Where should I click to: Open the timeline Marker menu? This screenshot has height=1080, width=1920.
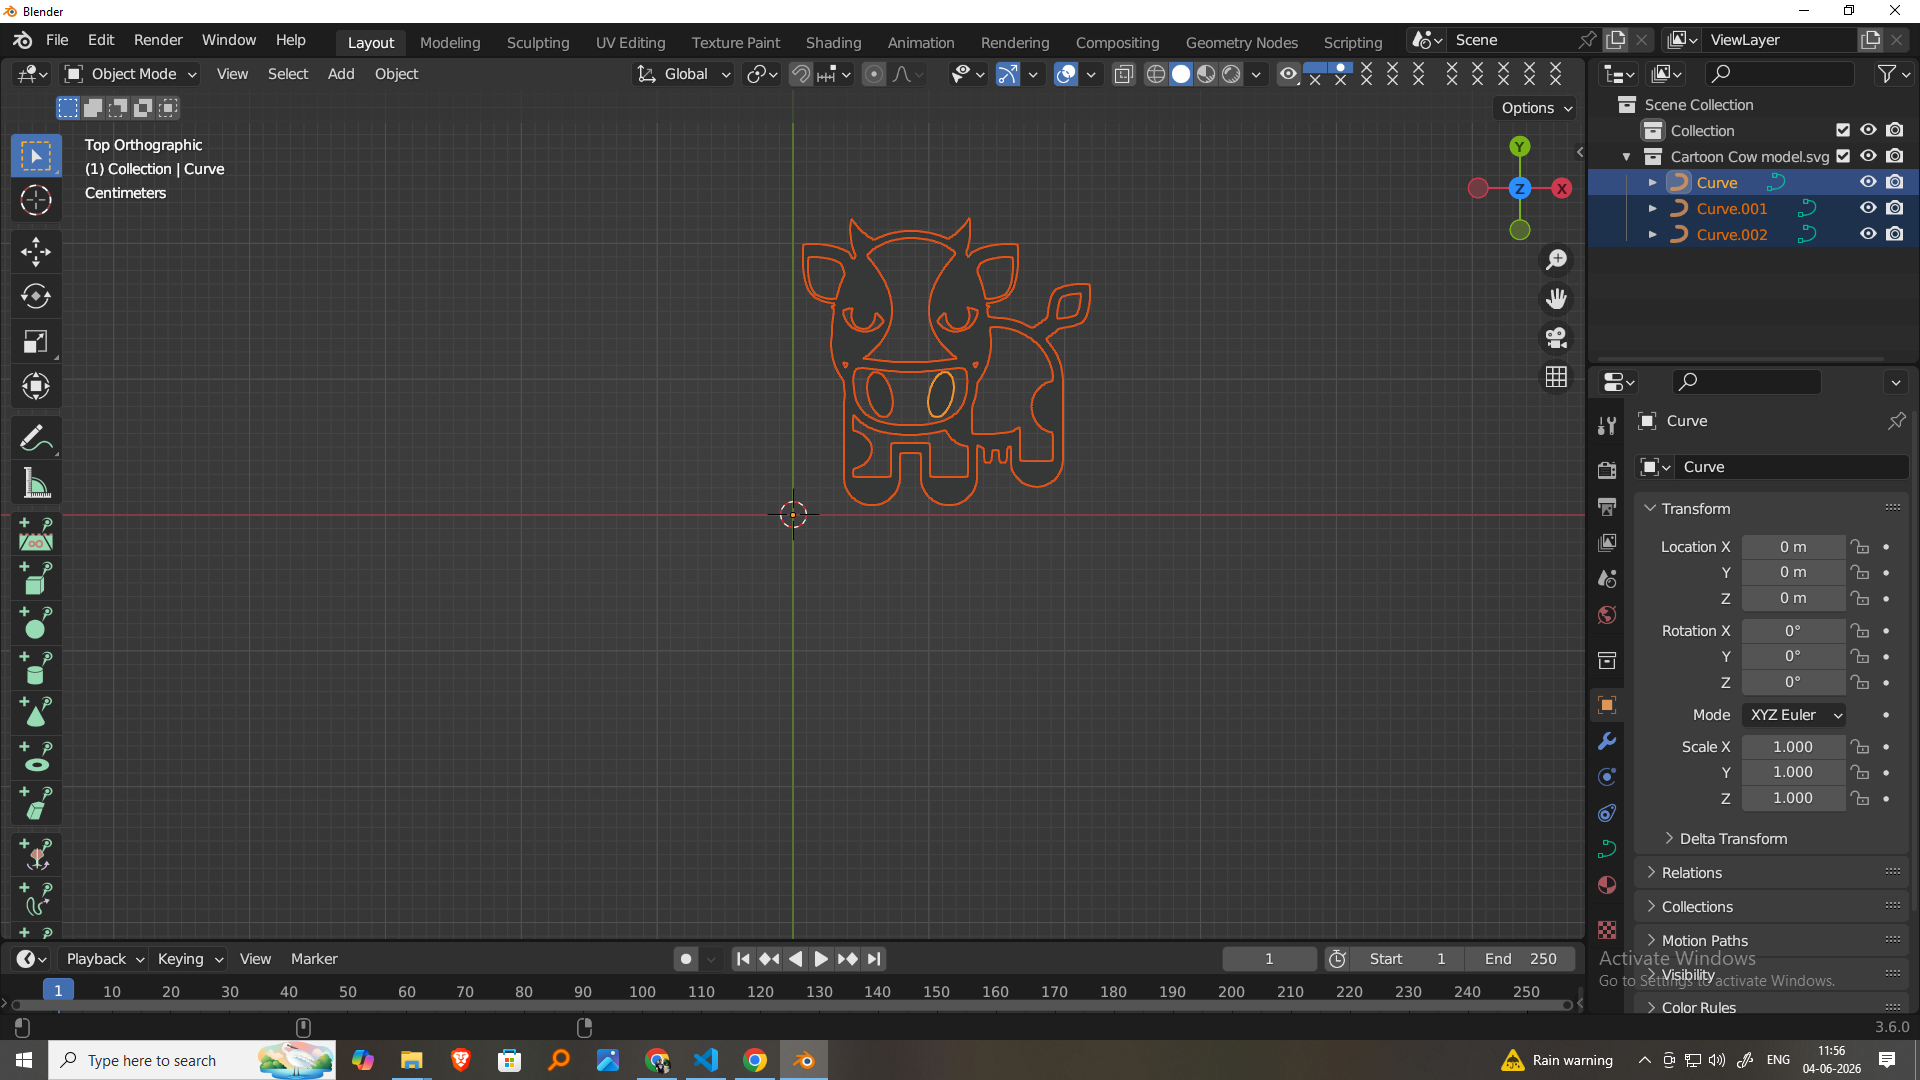point(314,959)
